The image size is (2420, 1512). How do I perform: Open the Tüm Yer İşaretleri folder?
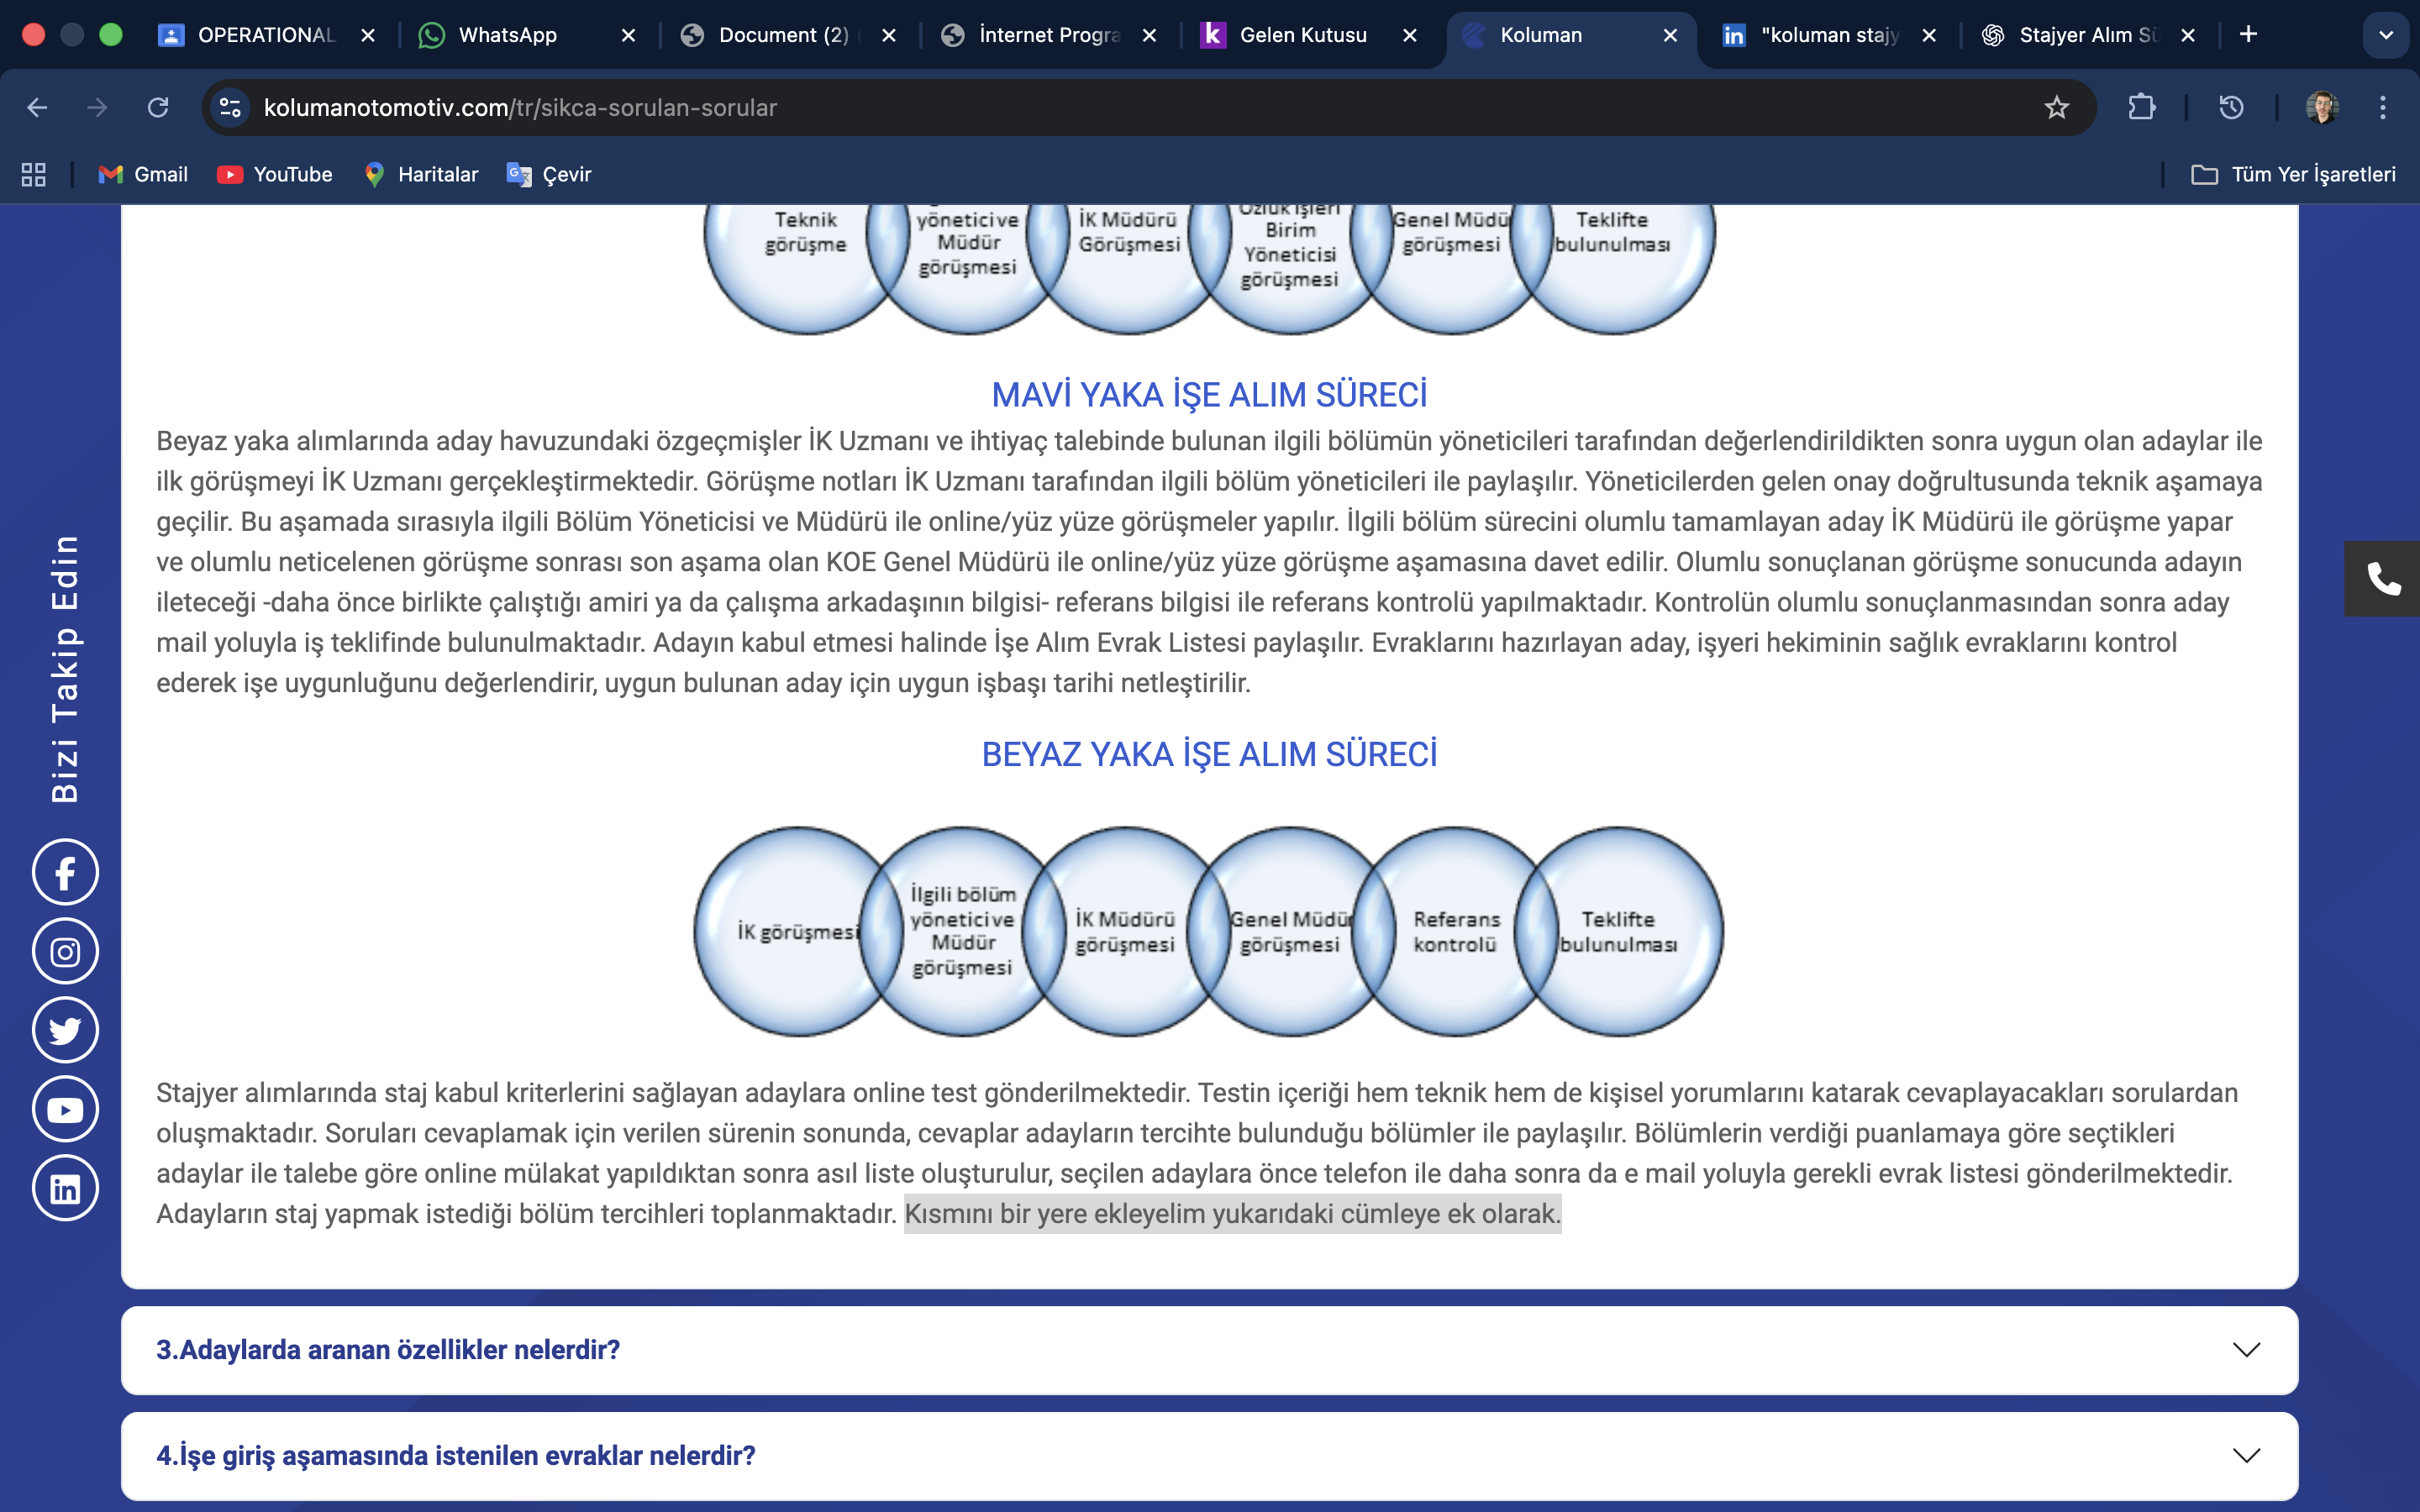pyautogui.click(x=2293, y=174)
